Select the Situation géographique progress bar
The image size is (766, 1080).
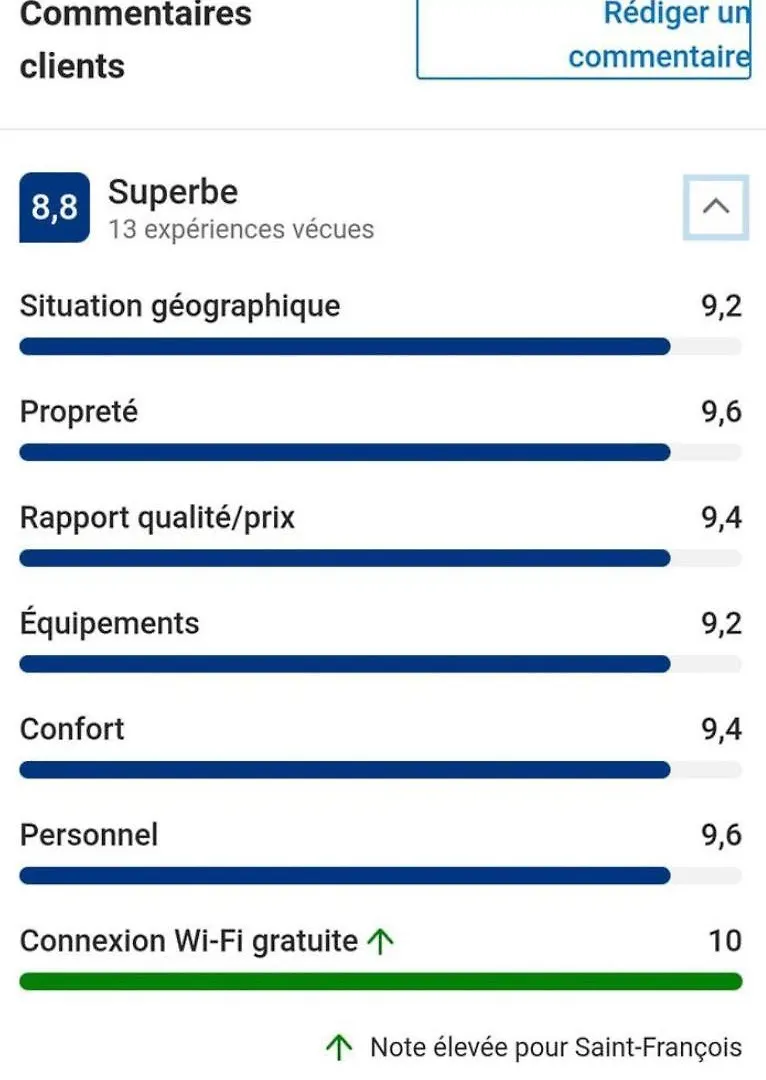tap(380, 346)
